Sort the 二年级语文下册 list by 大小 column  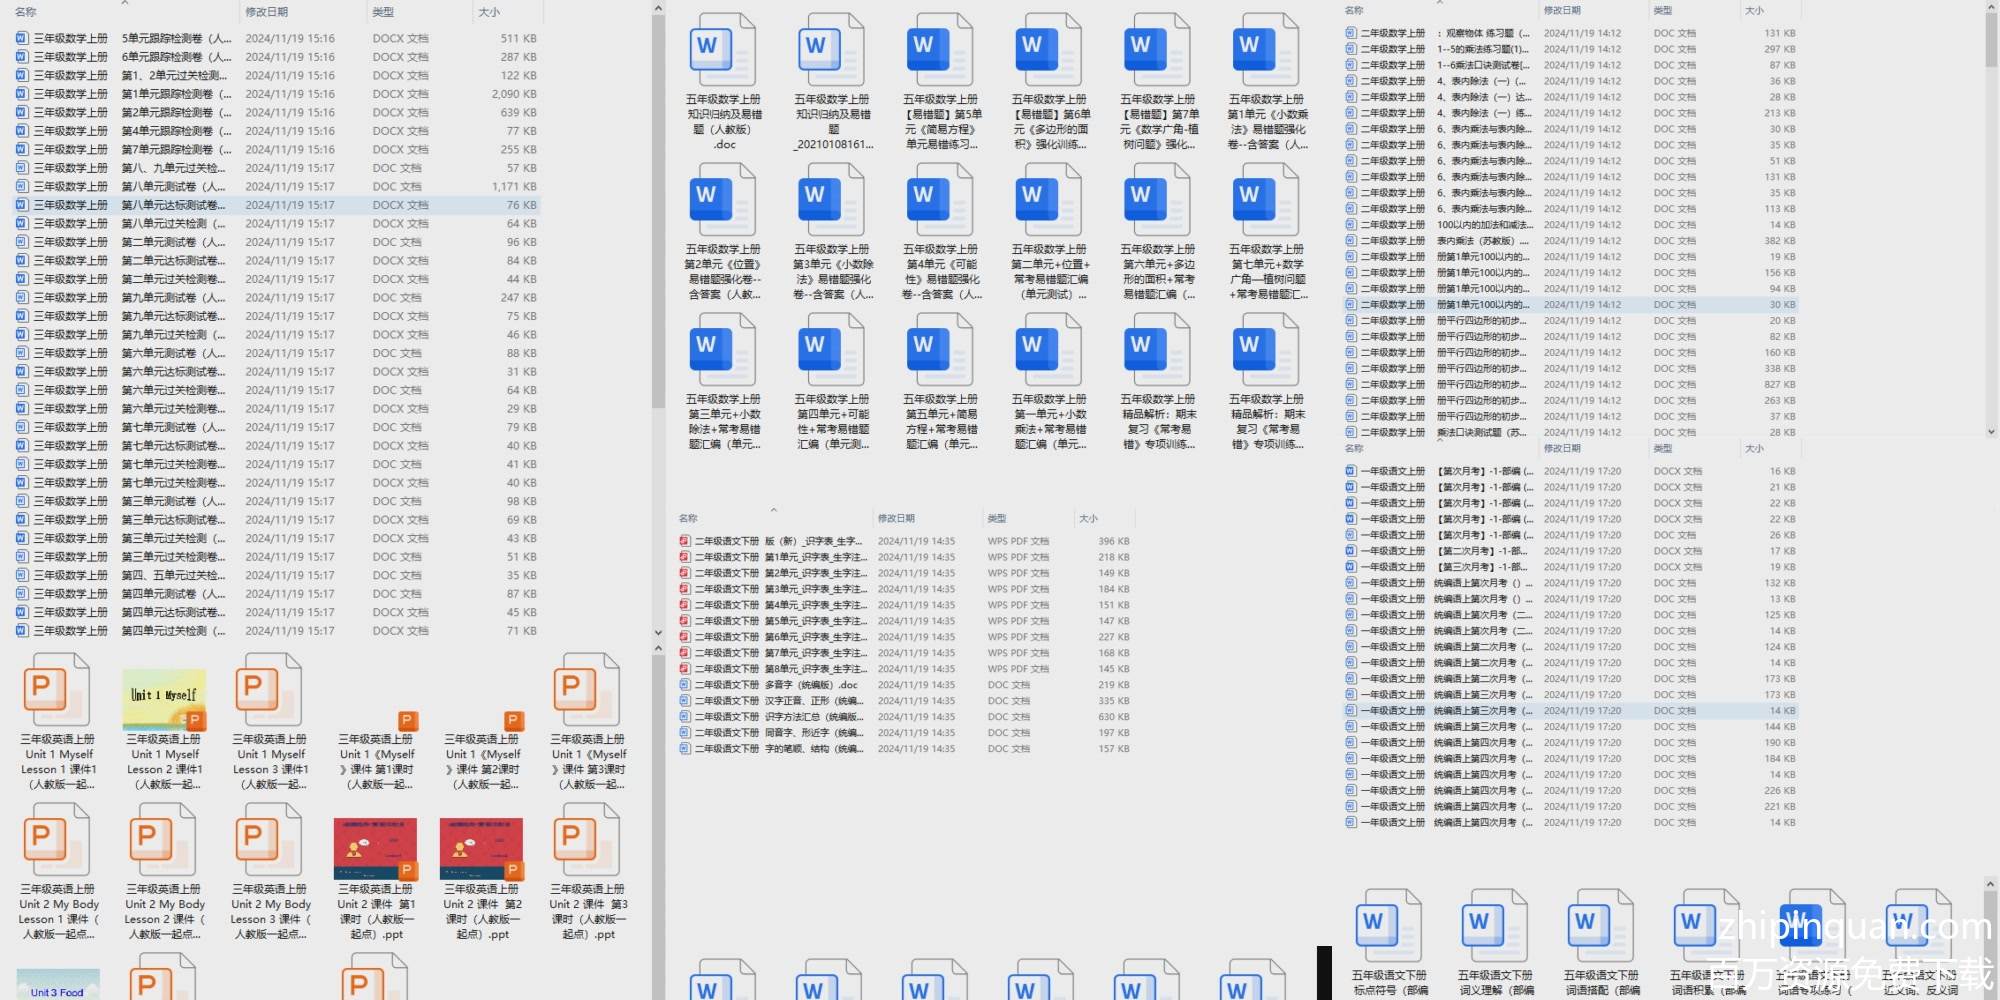tap(1088, 518)
